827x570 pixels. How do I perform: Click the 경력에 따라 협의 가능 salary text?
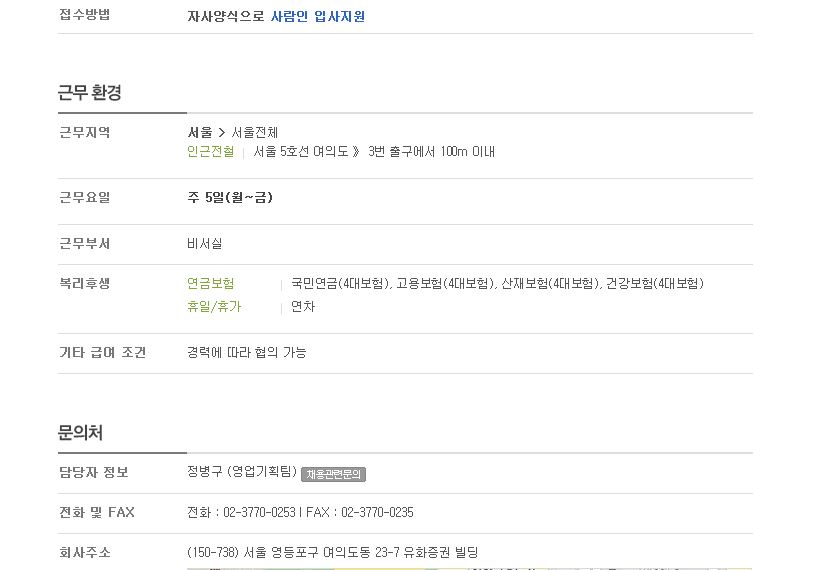(246, 352)
